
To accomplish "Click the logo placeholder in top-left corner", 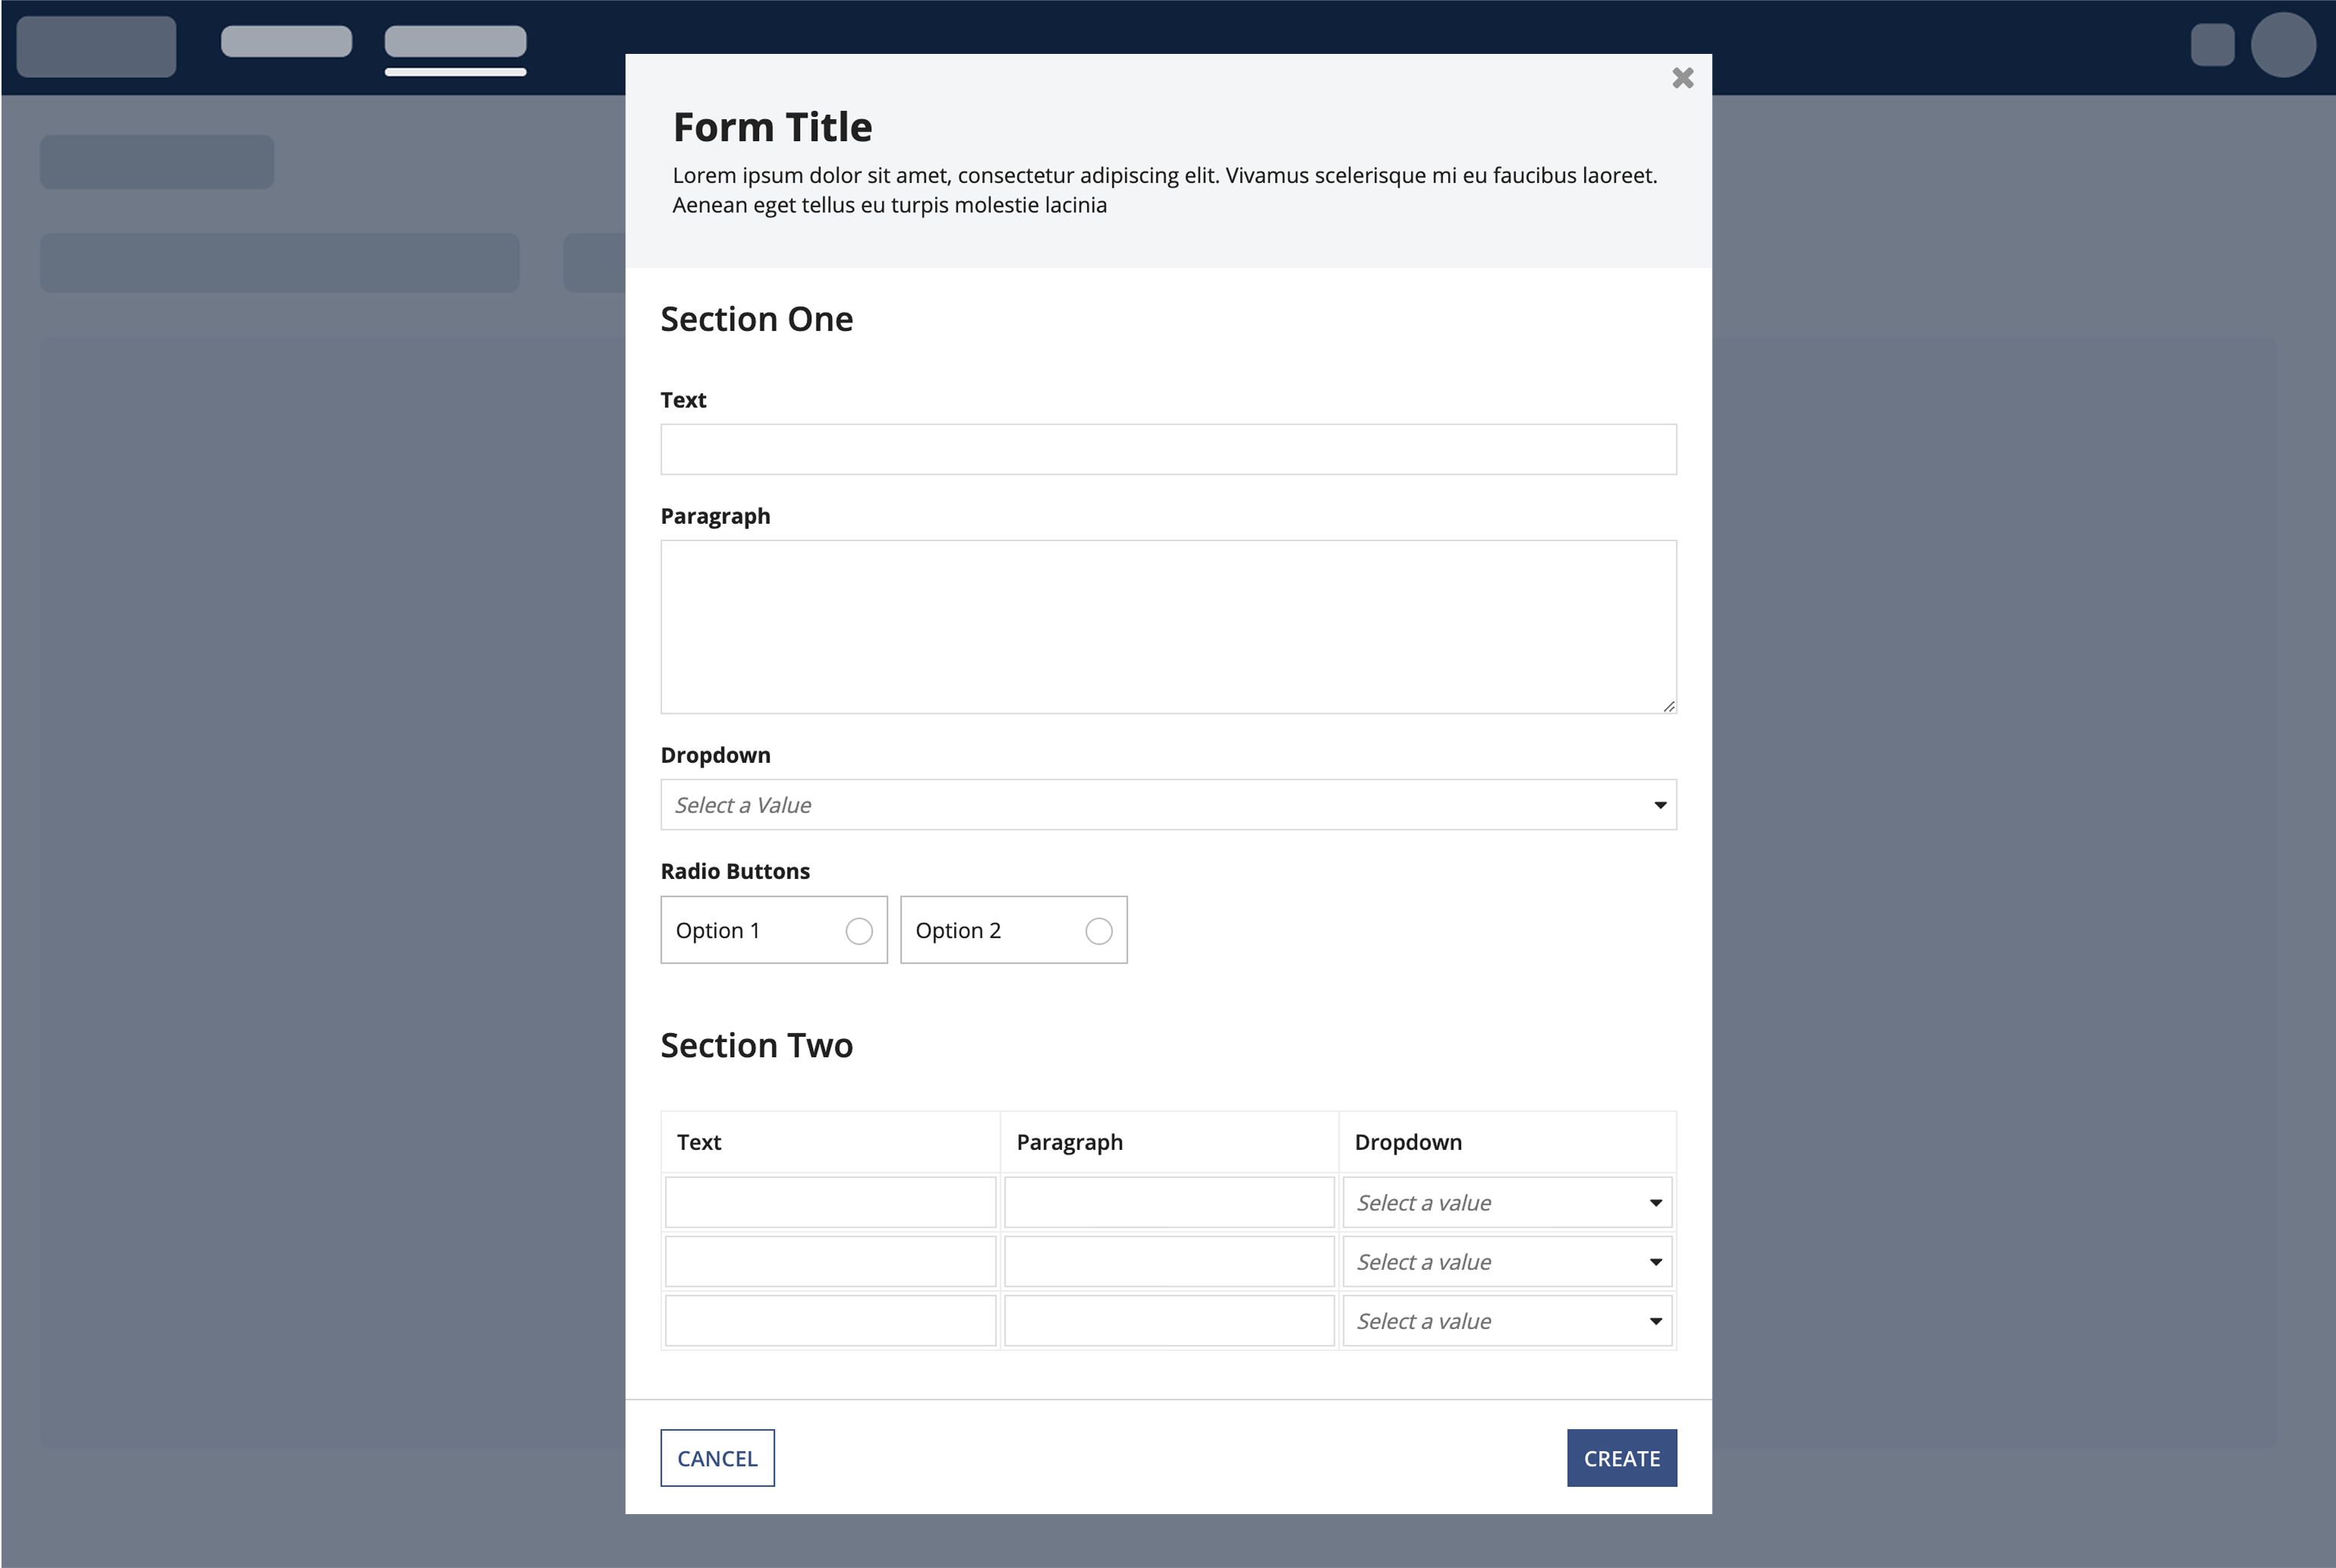I will coord(96,46).
